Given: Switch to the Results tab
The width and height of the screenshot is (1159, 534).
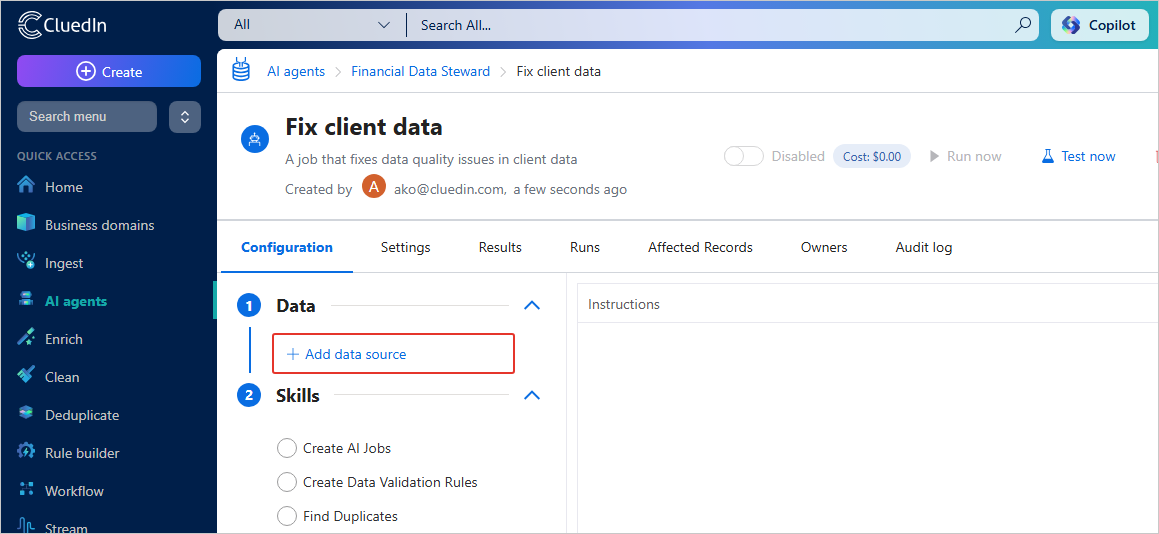Looking at the screenshot, I should pos(500,248).
